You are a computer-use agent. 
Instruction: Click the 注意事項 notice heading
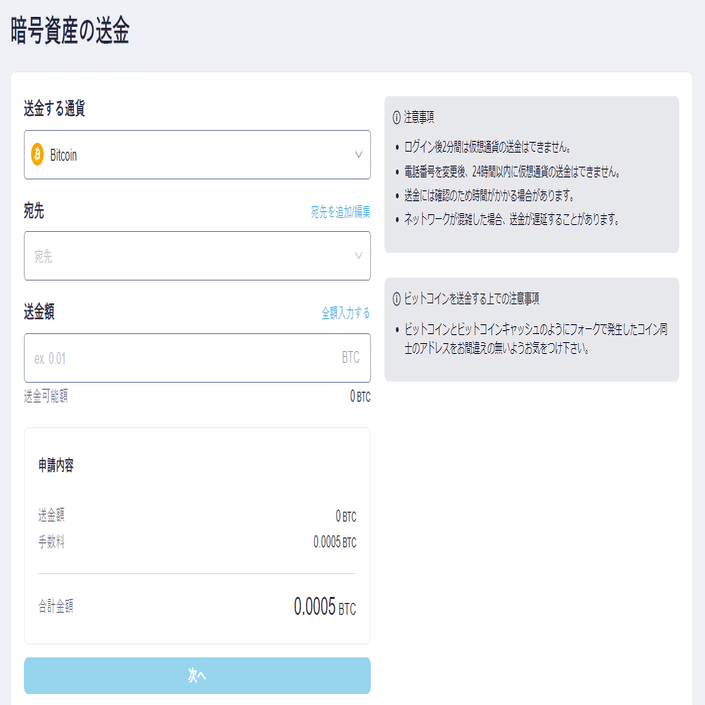pos(419,117)
